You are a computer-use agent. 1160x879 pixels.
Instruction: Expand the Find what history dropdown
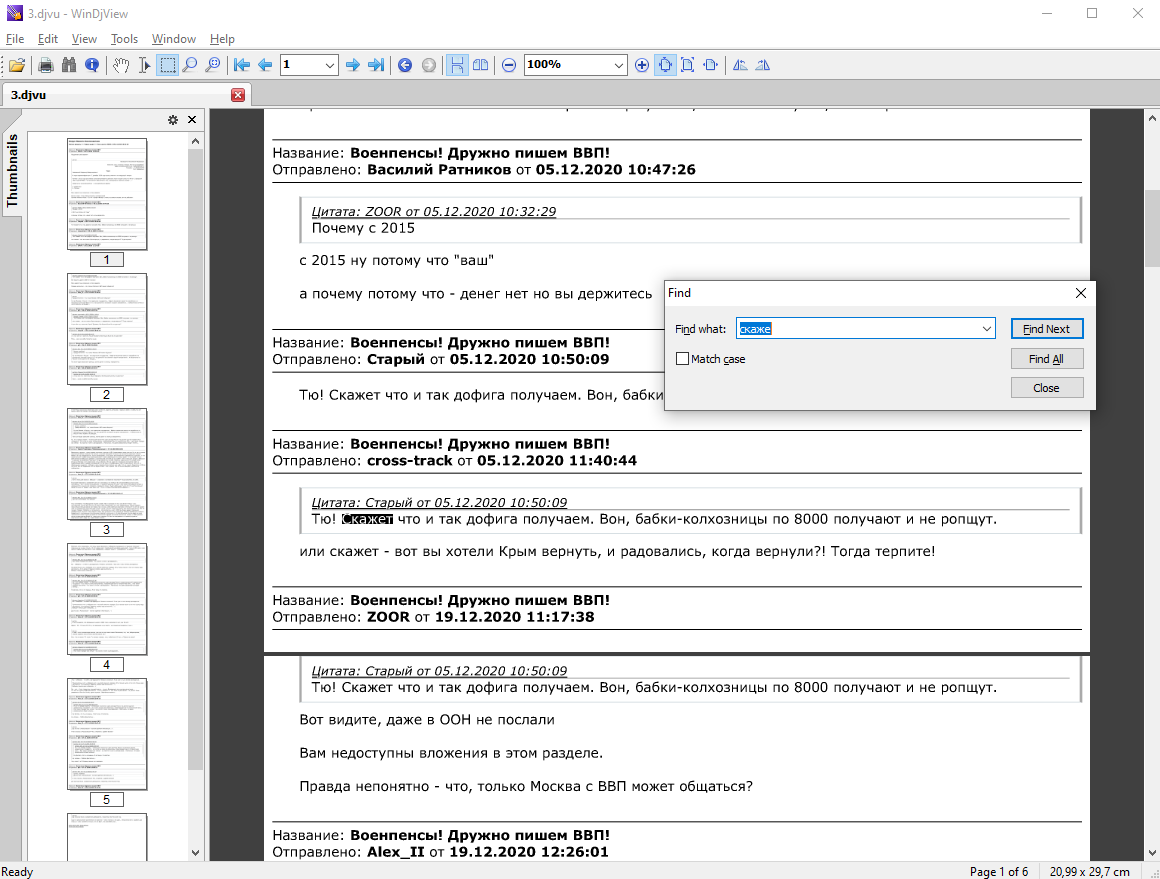coord(987,329)
